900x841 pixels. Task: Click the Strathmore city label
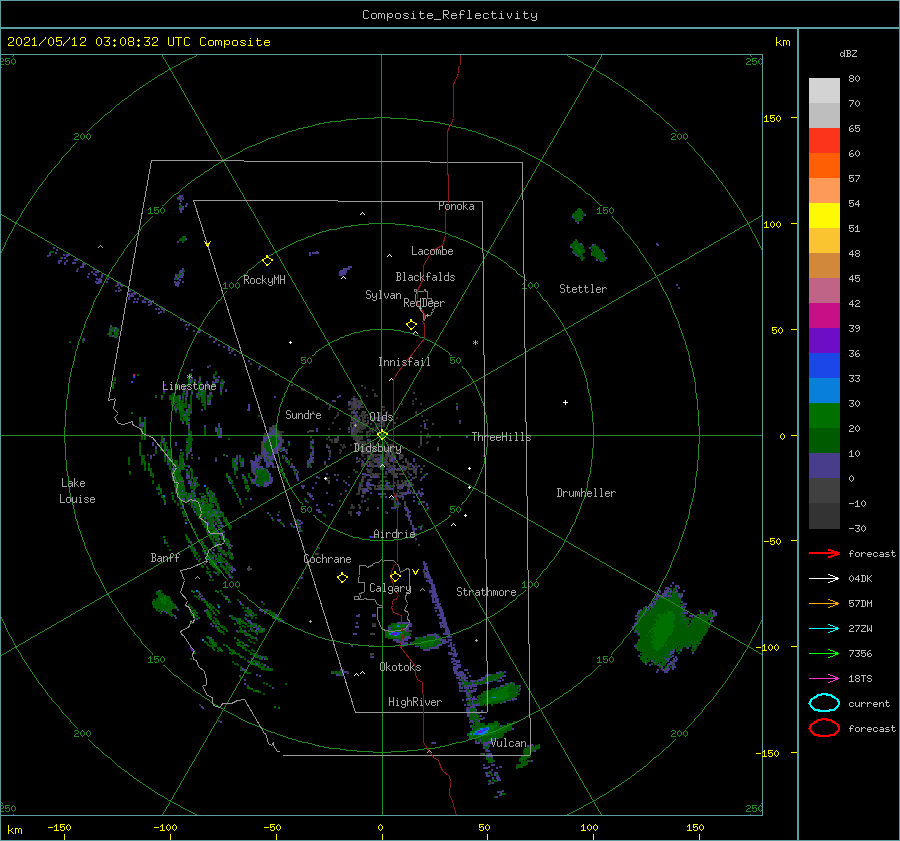486,592
